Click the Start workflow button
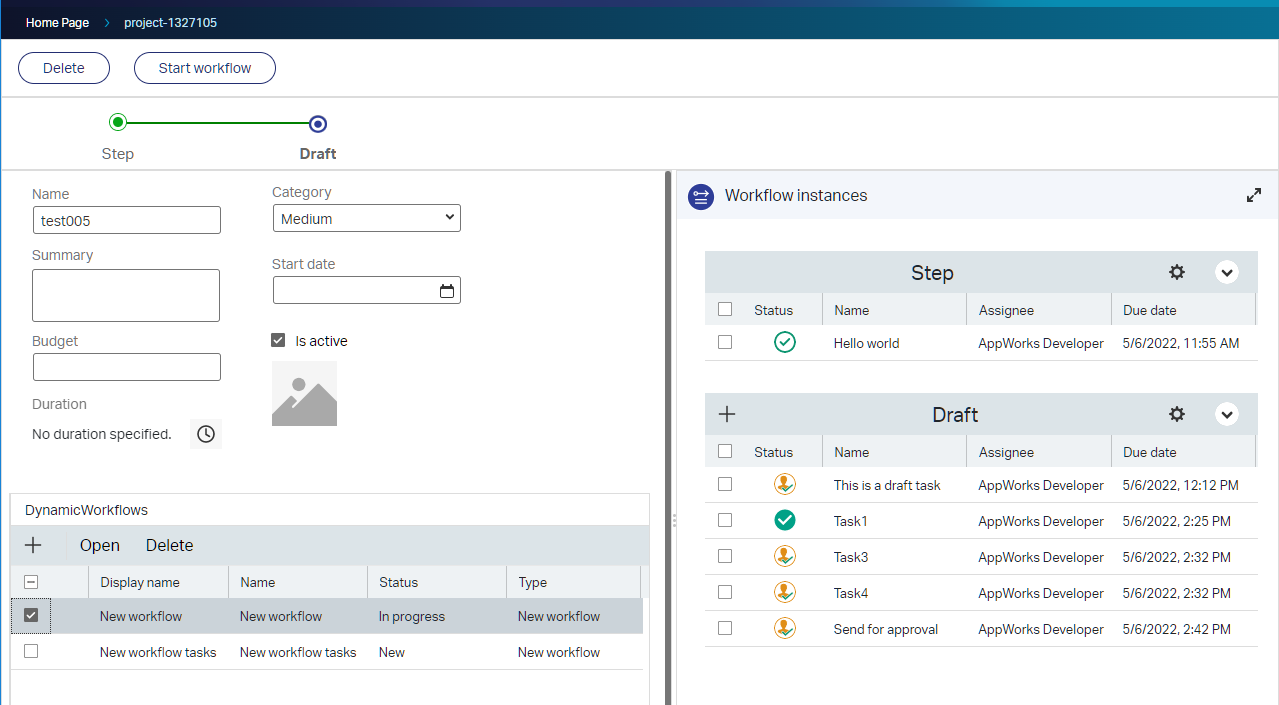1279x705 pixels. coord(205,68)
